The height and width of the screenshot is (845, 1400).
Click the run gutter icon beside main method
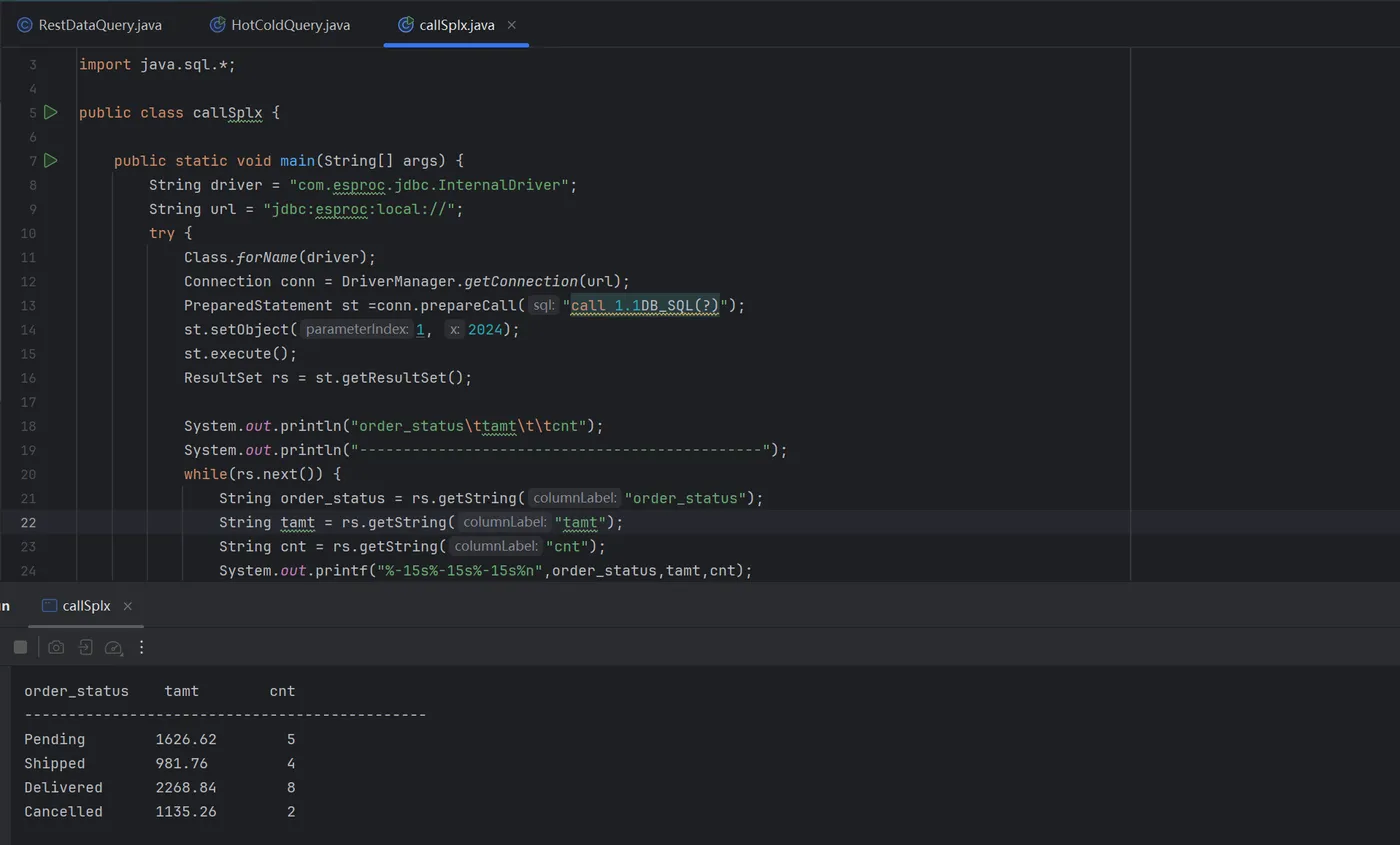(50, 160)
